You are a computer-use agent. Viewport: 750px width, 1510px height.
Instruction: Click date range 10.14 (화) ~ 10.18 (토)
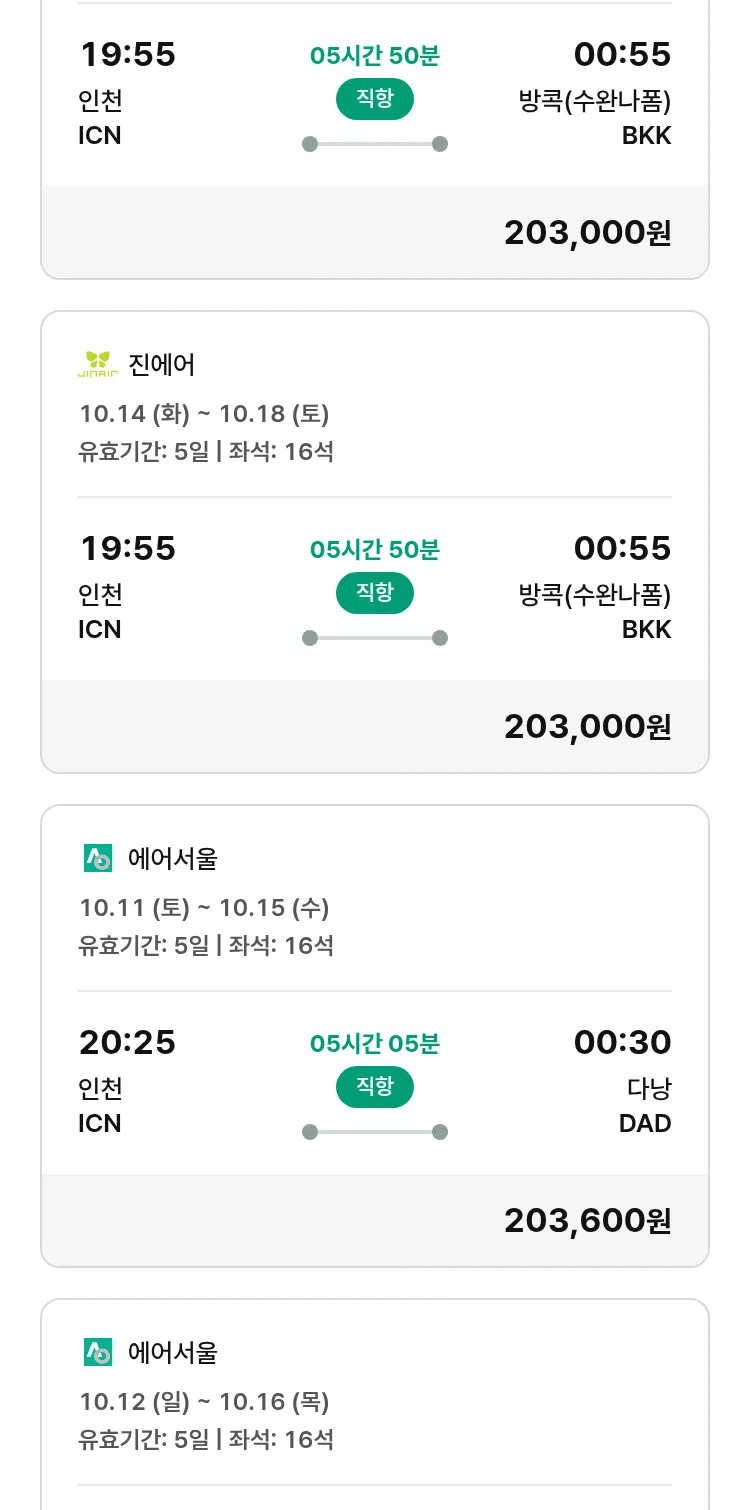(204, 414)
